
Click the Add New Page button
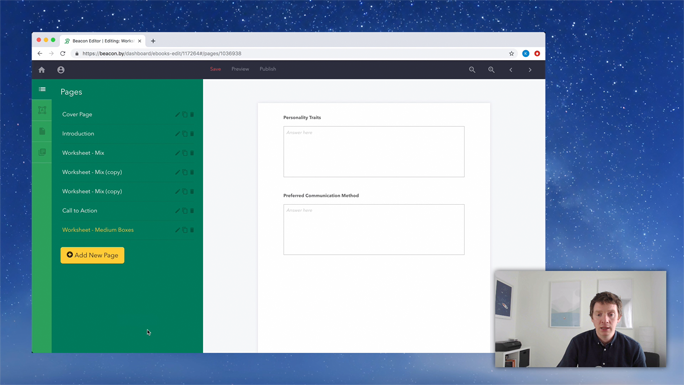[x=92, y=255]
